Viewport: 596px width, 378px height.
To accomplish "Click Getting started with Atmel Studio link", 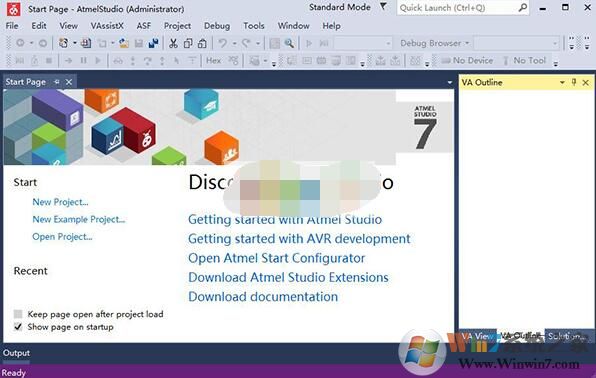I will [285, 219].
